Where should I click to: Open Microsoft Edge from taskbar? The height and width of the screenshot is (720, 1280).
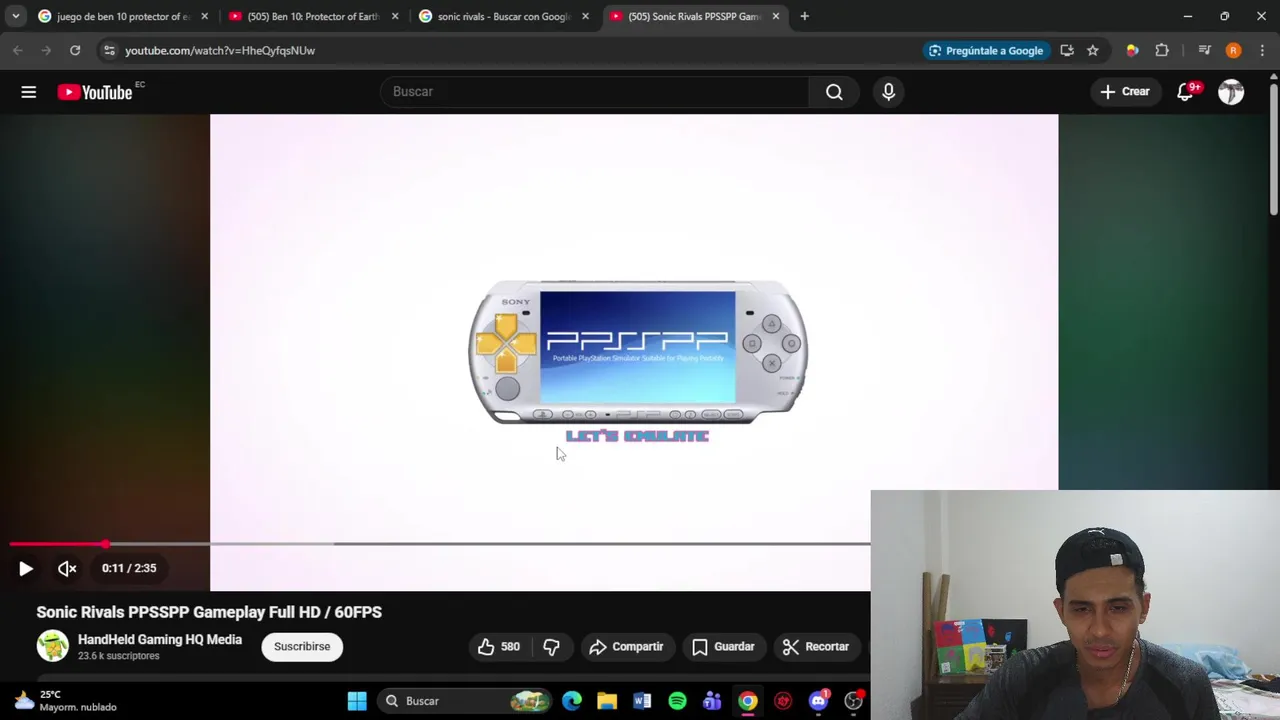pos(572,701)
